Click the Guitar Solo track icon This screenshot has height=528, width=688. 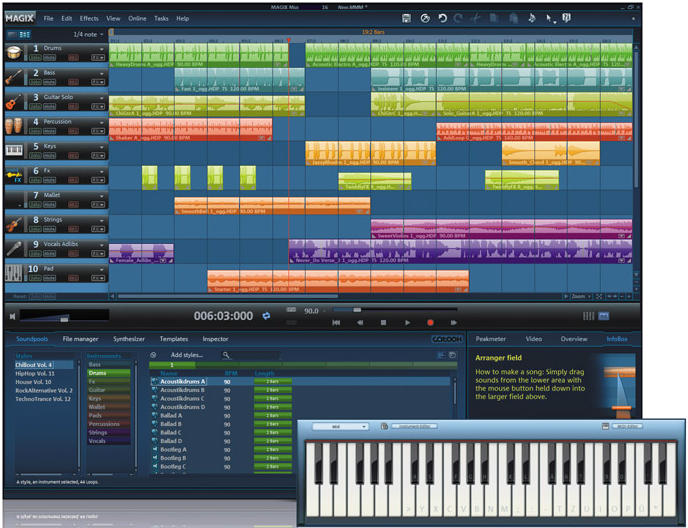[14, 102]
